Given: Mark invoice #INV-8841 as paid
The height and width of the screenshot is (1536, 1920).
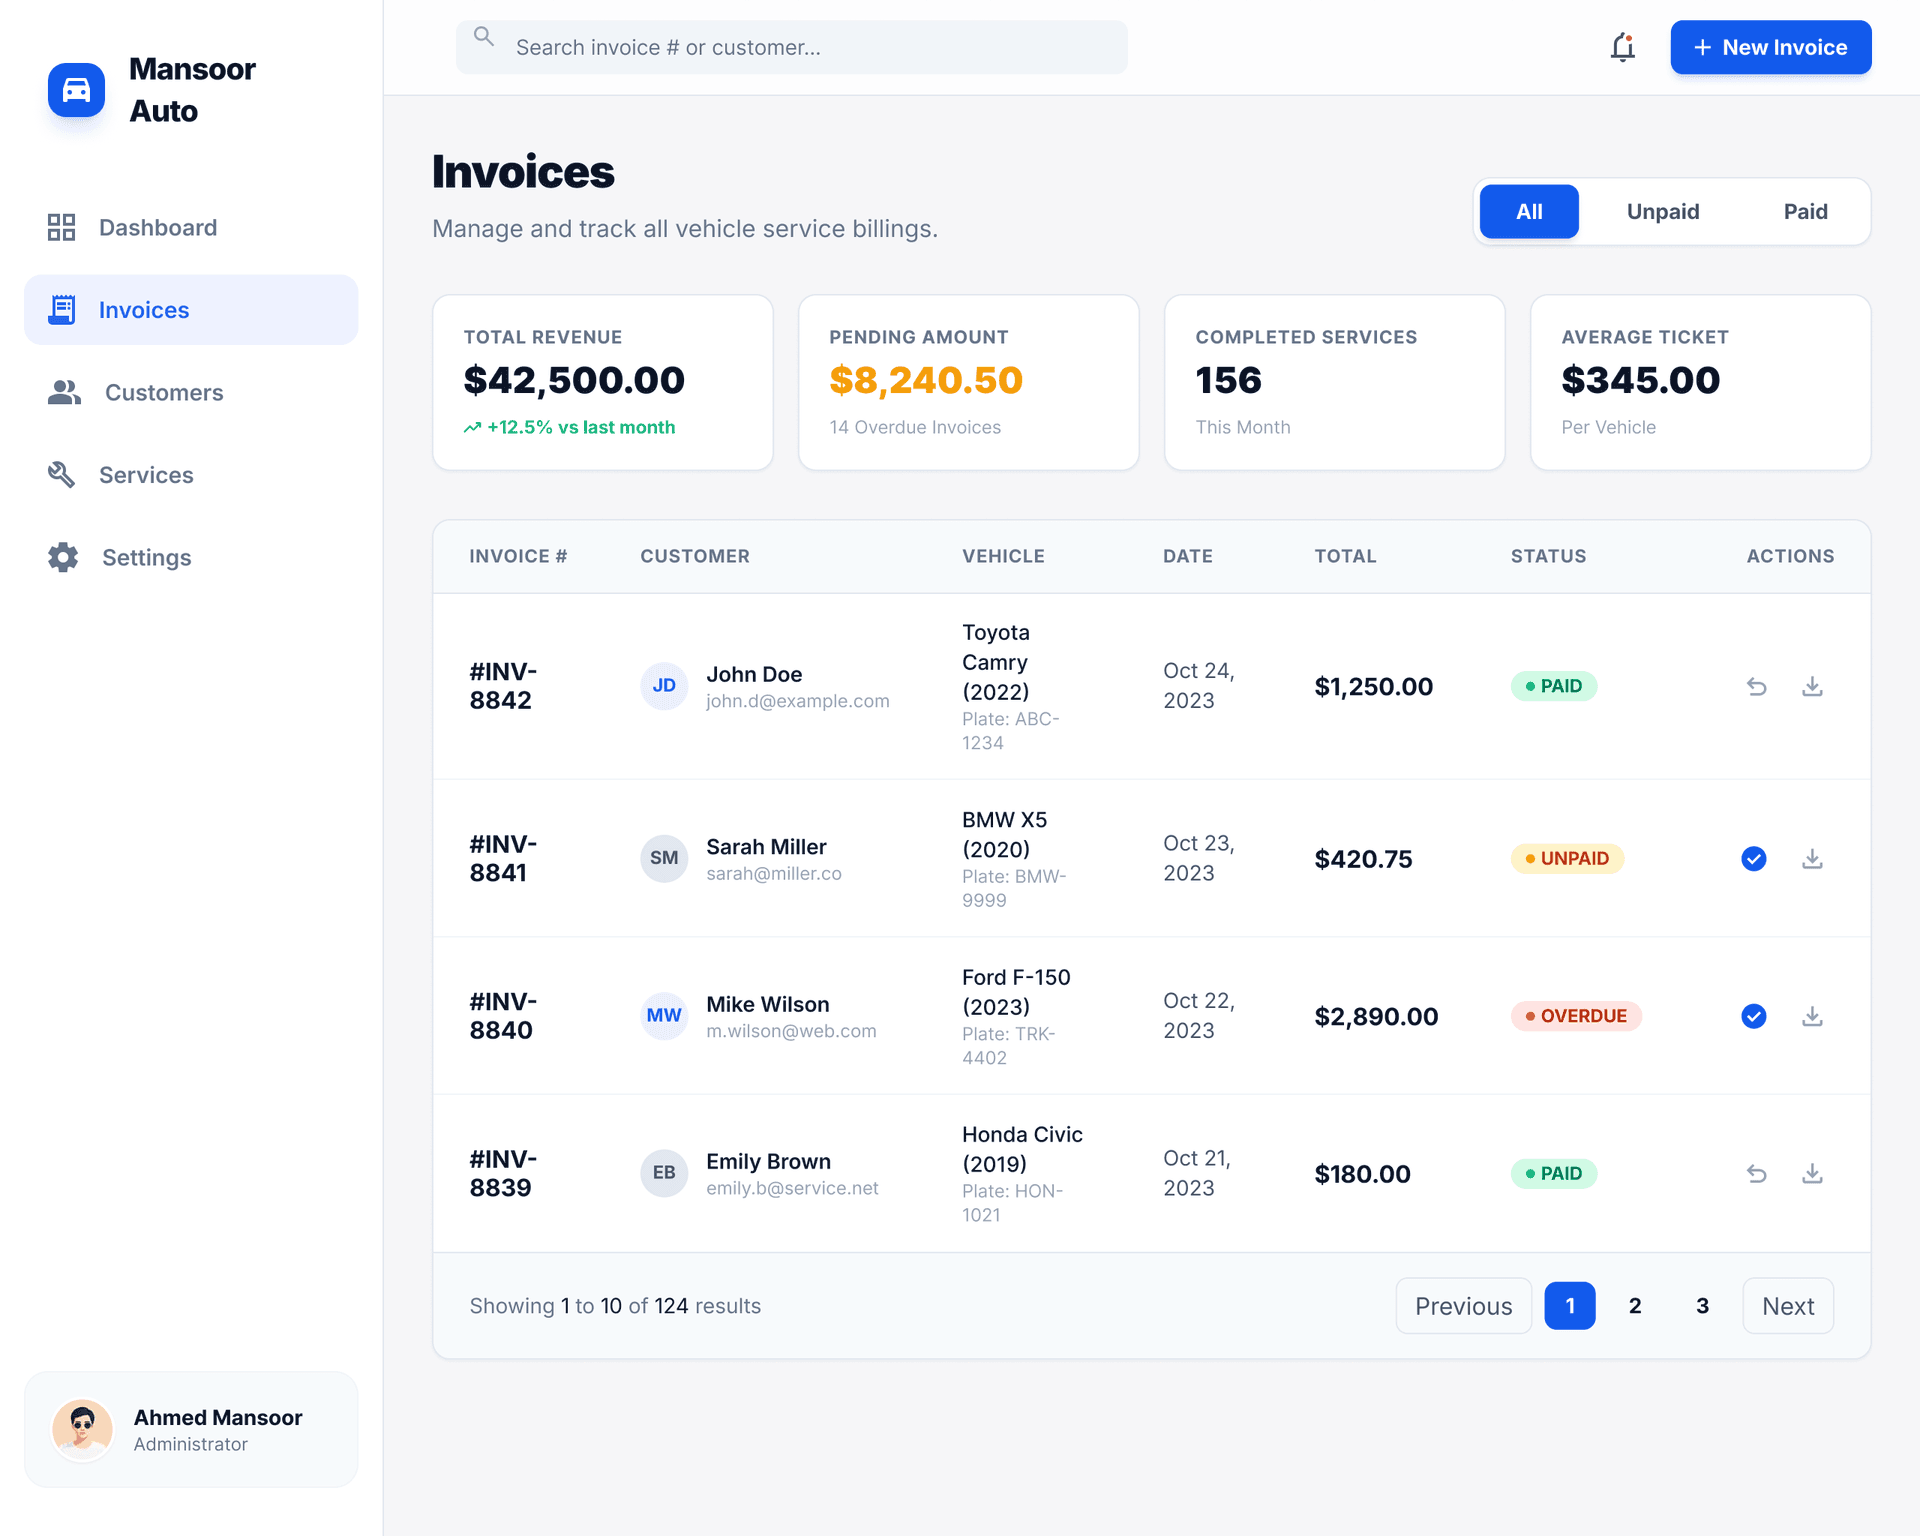Looking at the screenshot, I should click(1753, 858).
